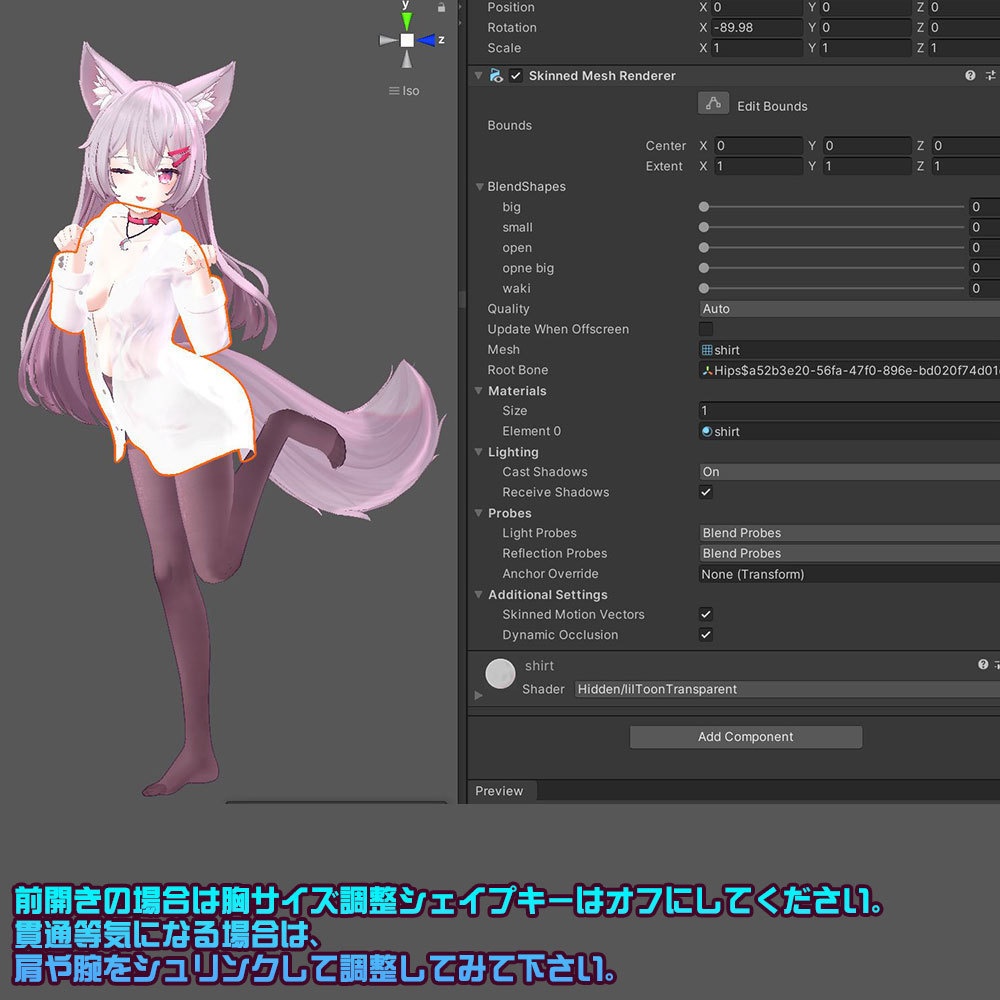Click the Iso projection label
The width and height of the screenshot is (1000, 1000).
click(x=404, y=91)
